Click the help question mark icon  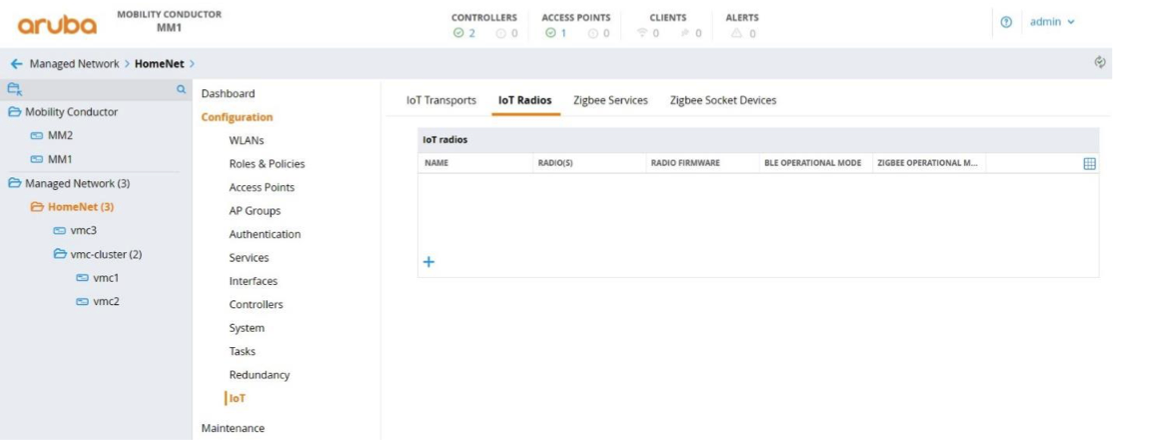pos(1006,23)
